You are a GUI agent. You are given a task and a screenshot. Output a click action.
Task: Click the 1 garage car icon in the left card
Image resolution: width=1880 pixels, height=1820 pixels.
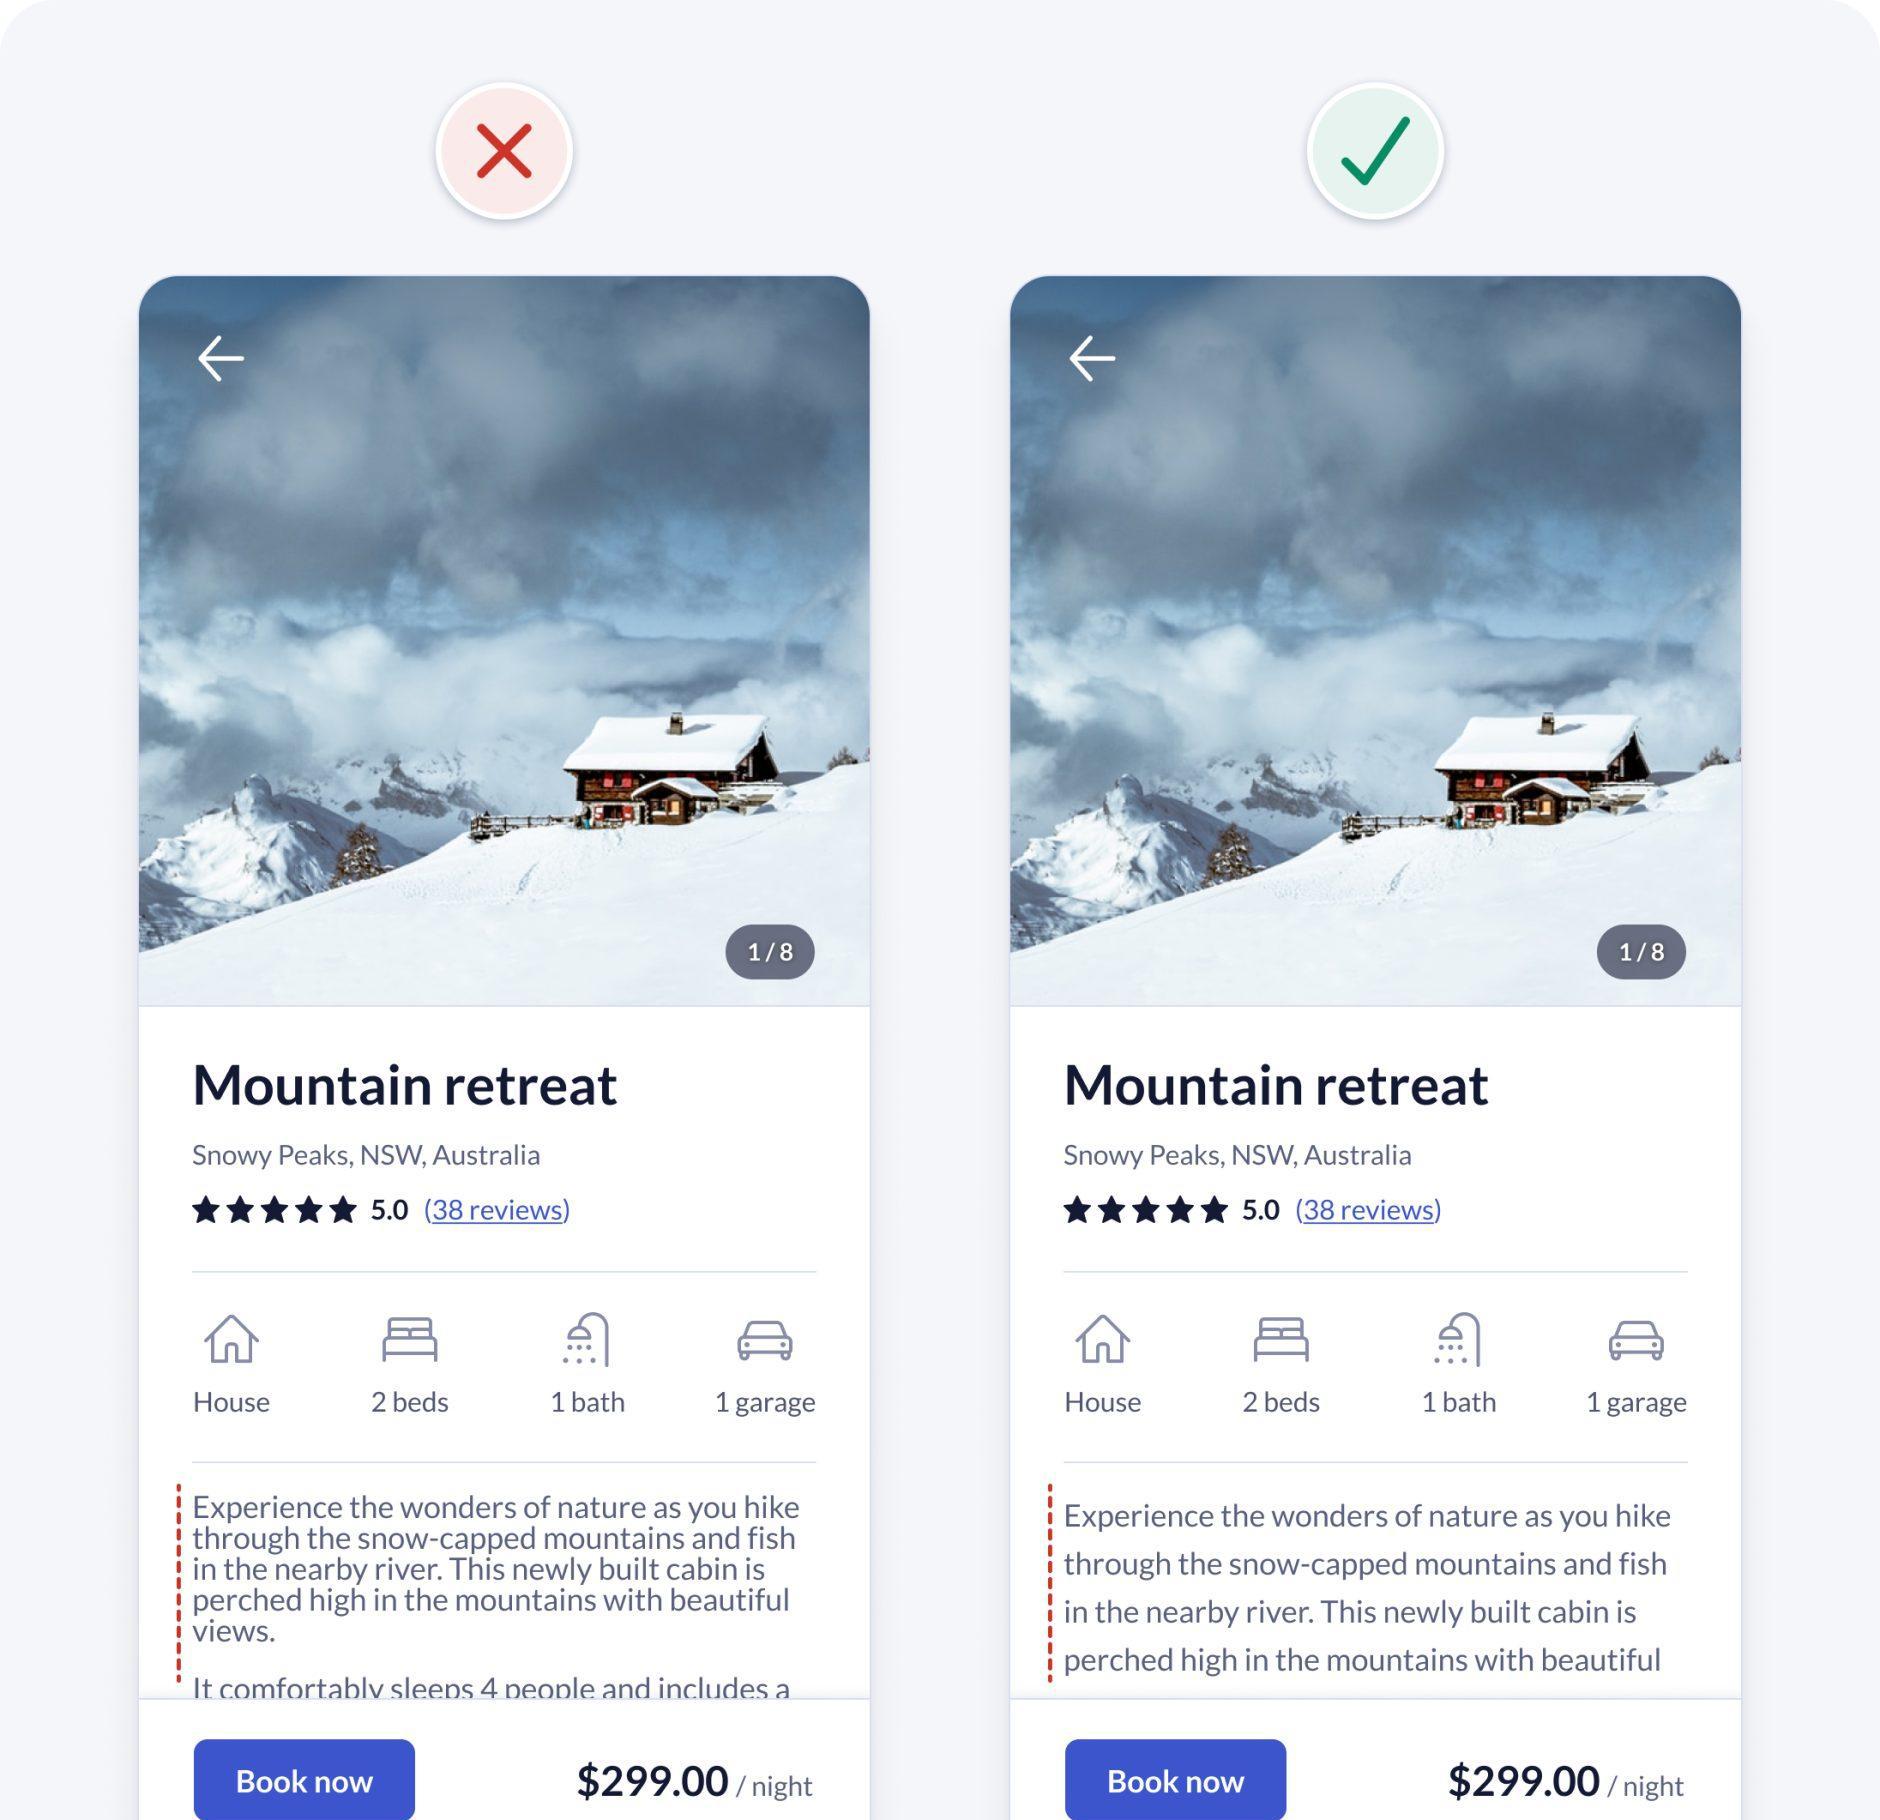tap(765, 1341)
